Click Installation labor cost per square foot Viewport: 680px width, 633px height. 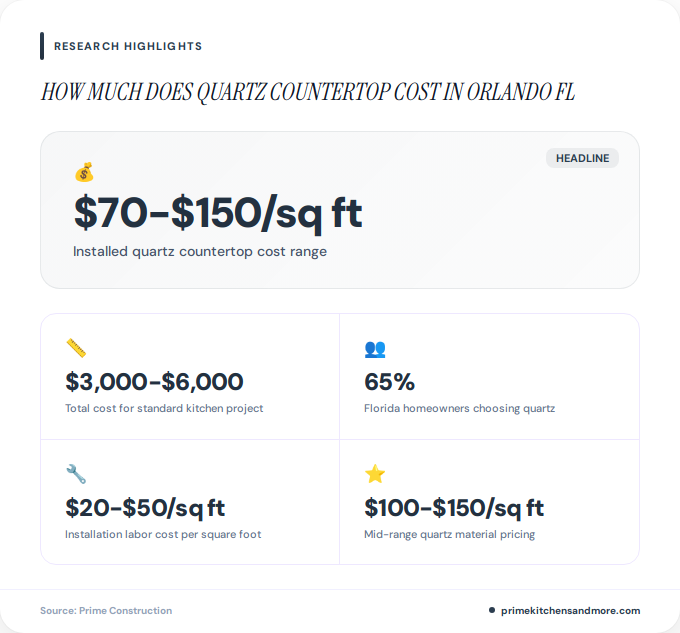(x=163, y=534)
